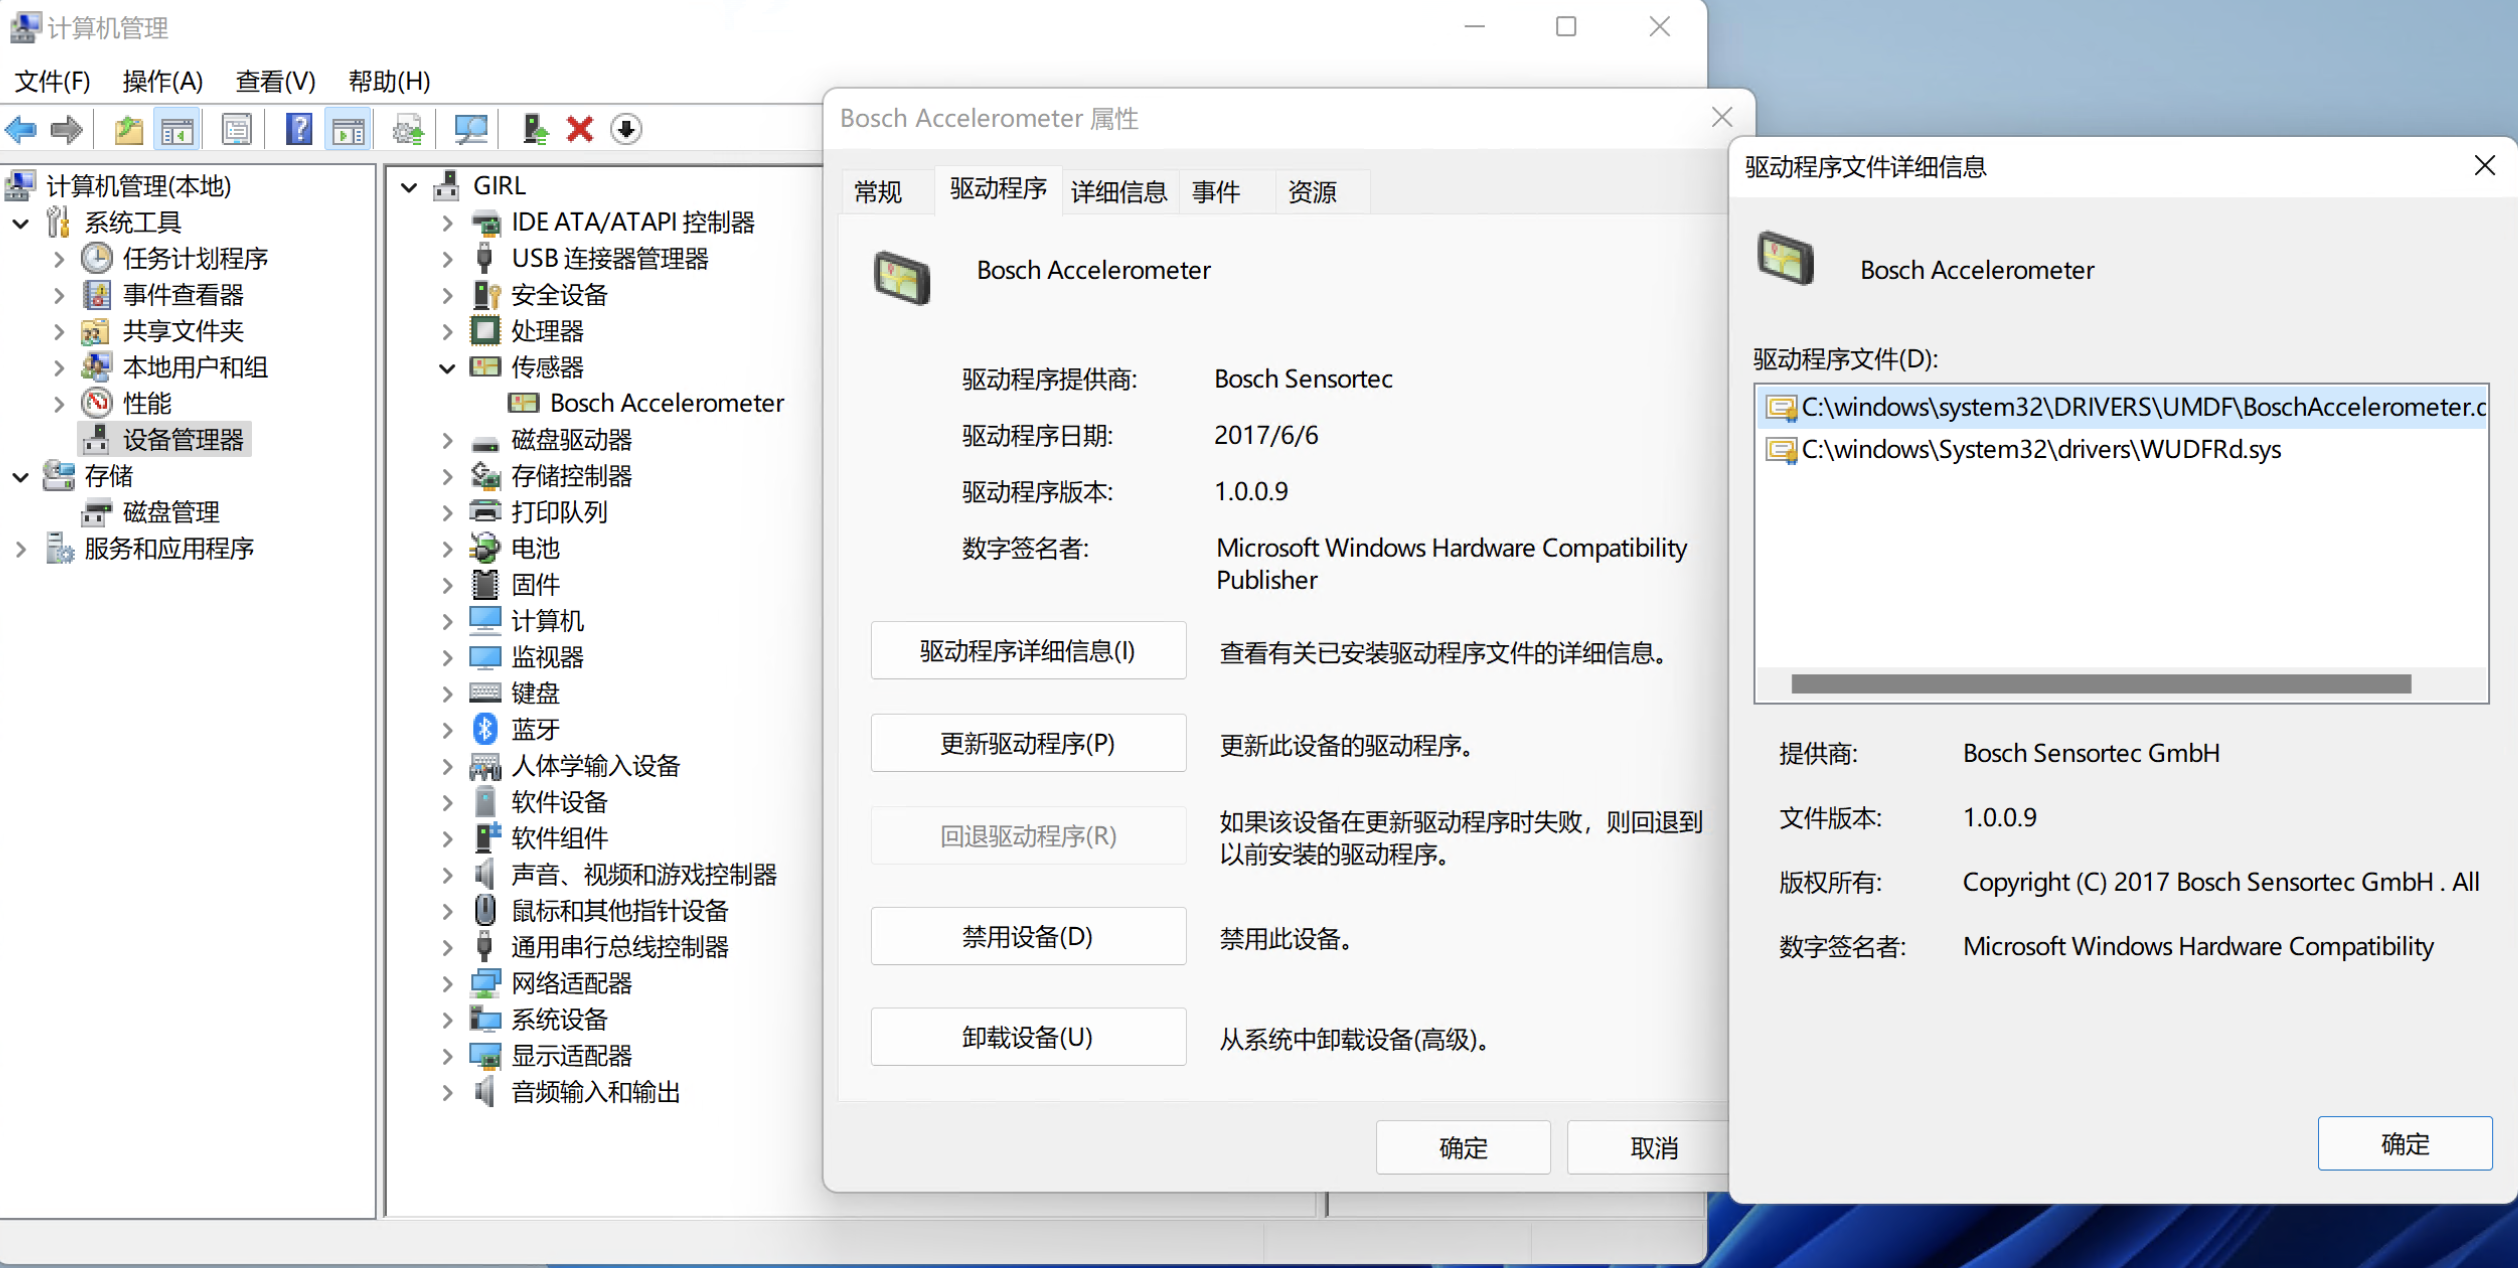The height and width of the screenshot is (1268, 2518).
Task: Collapse the 传感器 category
Action: pyautogui.click(x=447, y=368)
